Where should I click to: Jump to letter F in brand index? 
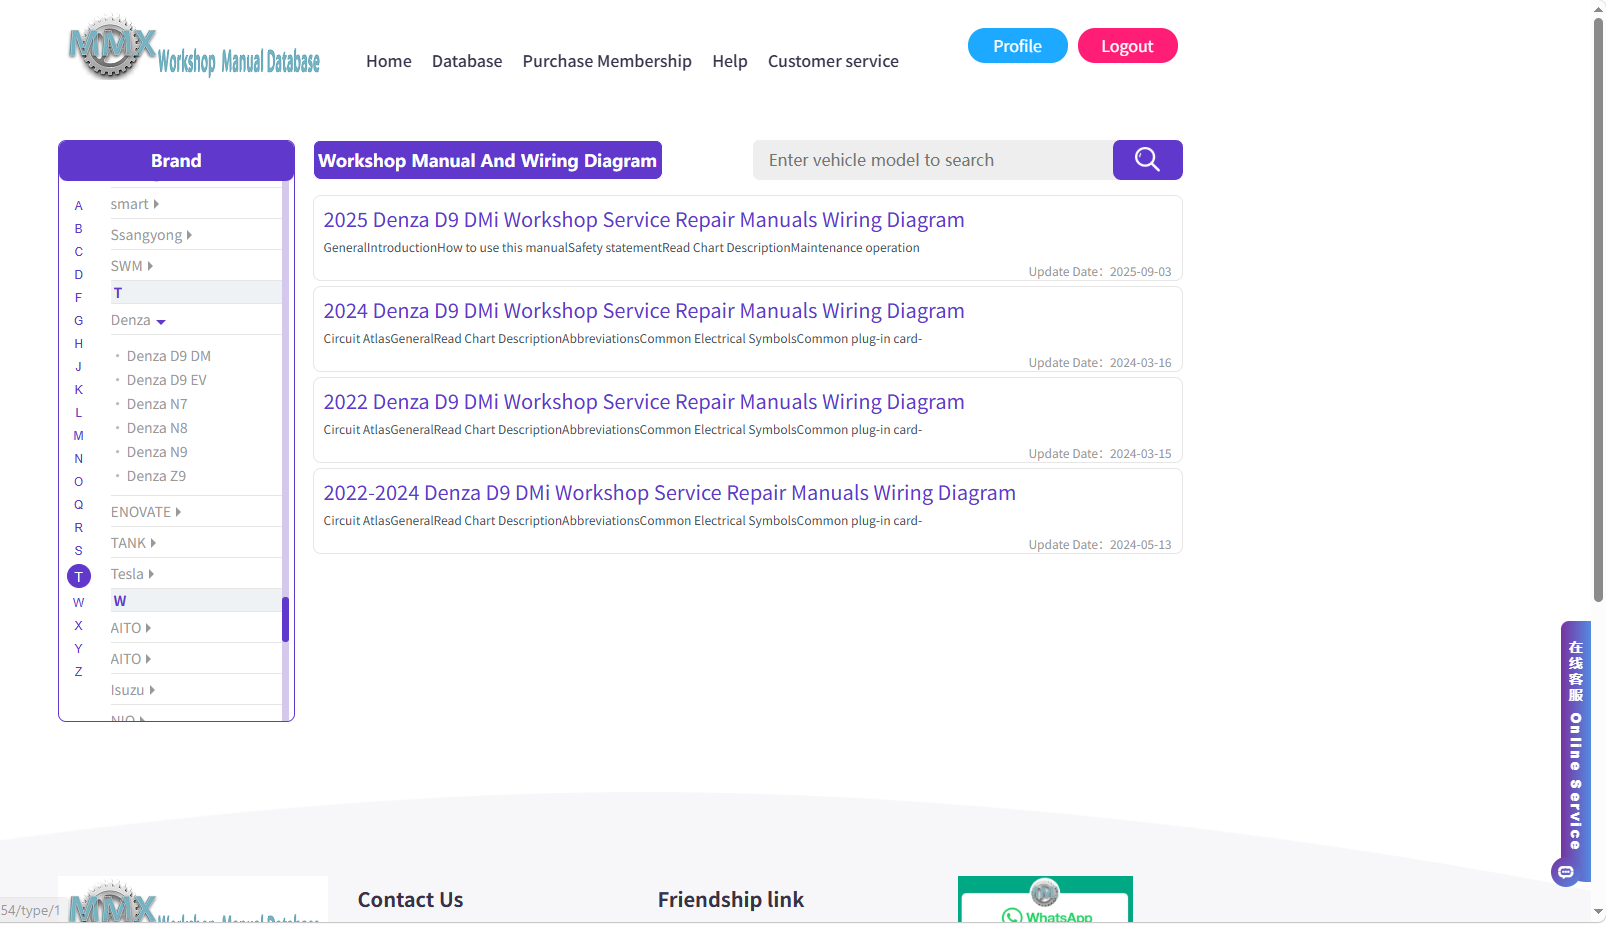point(79,298)
